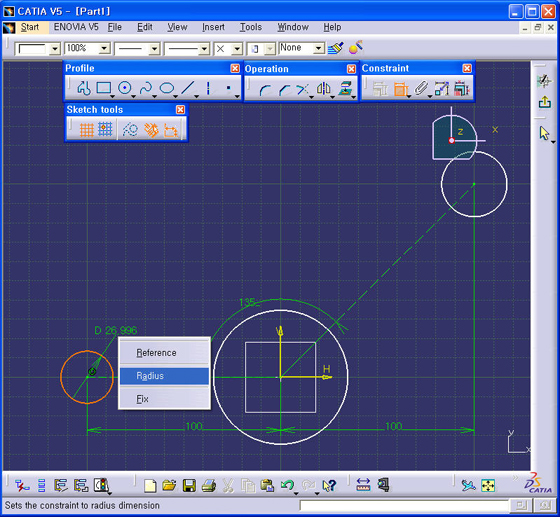Image resolution: width=560 pixels, height=517 pixels.
Task: Click the Graphic Properties wizard icon
Action: click(356, 47)
